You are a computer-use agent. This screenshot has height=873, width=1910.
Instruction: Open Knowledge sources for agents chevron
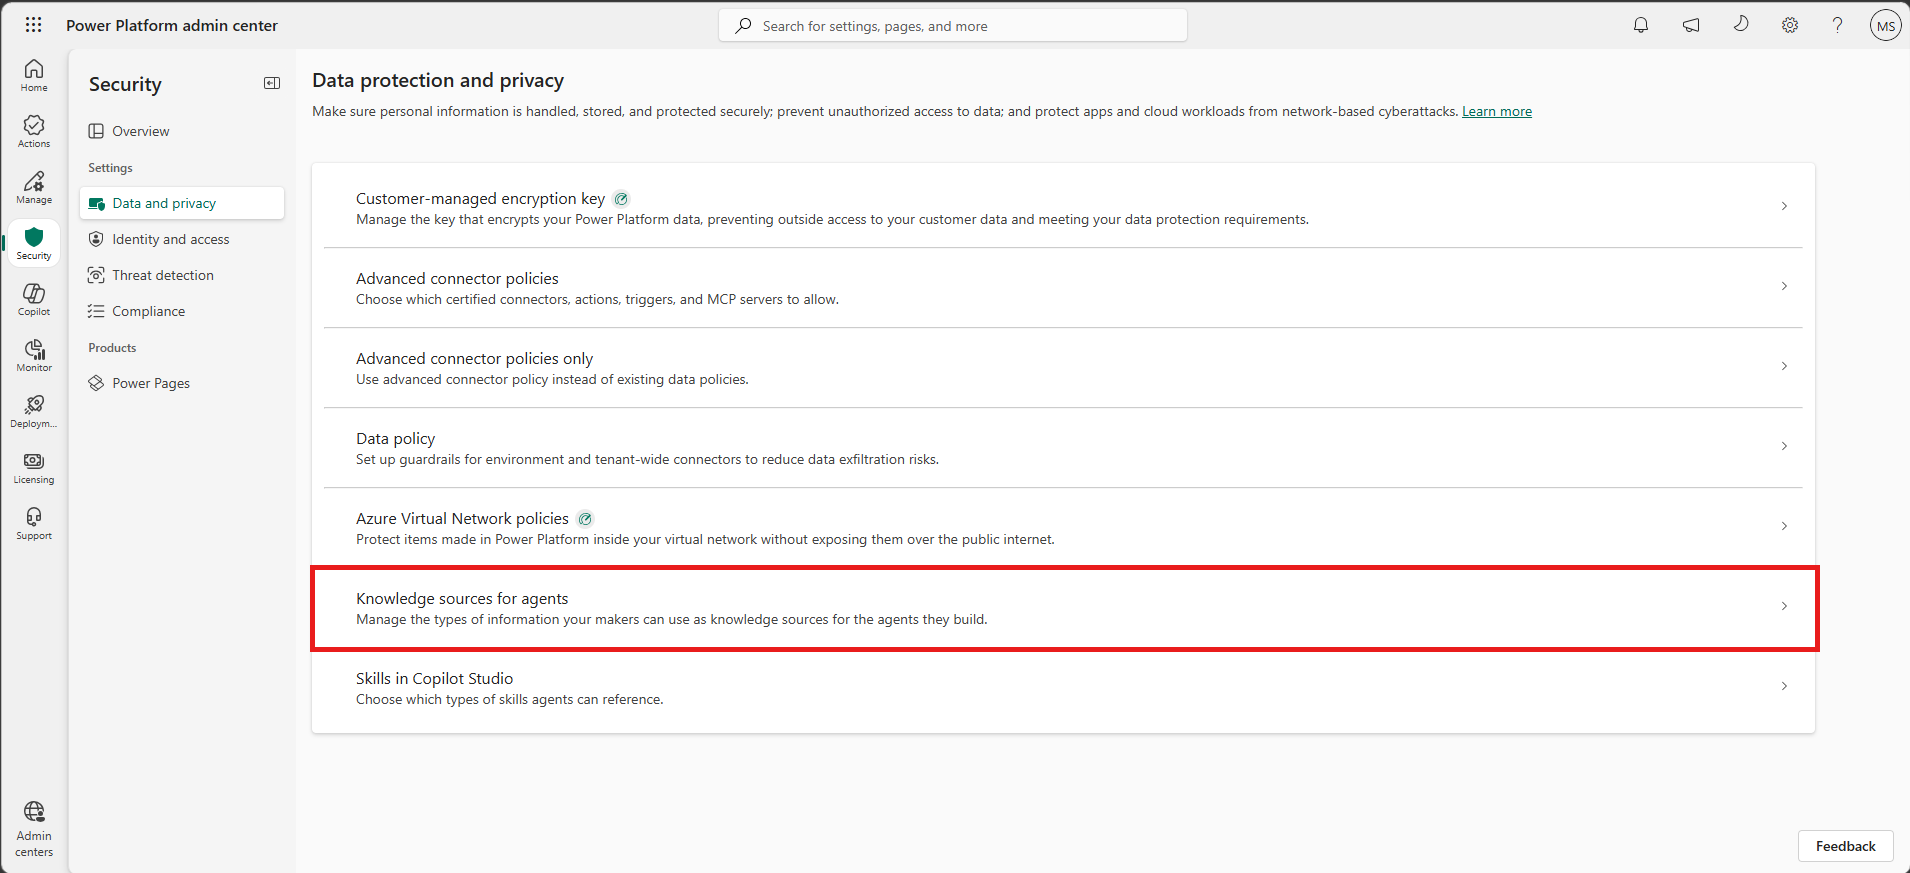[x=1784, y=606]
